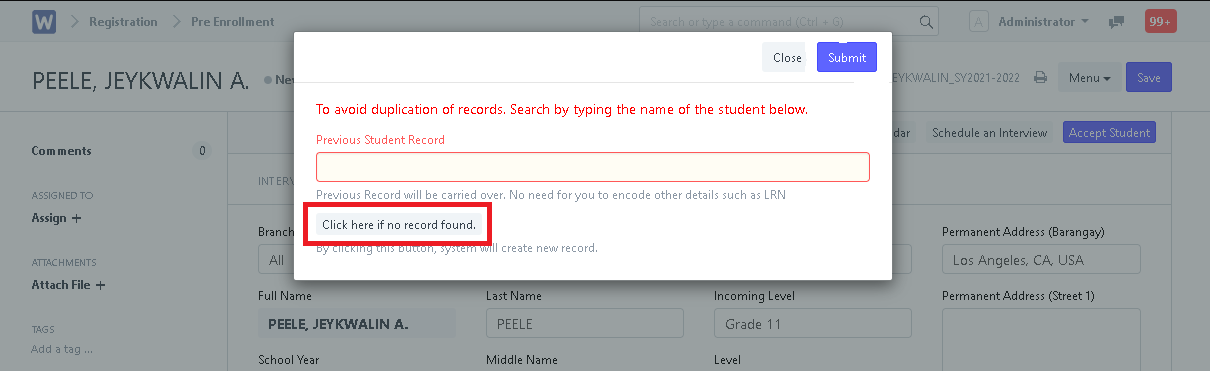Expand the Administrator user dropdown
The image size is (1210, 371).
pos(1044,21)
